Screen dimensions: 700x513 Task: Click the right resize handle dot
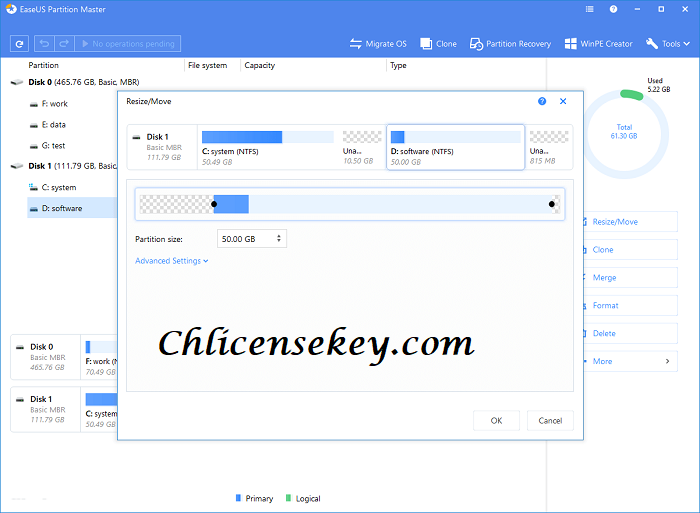pos(552,204)
